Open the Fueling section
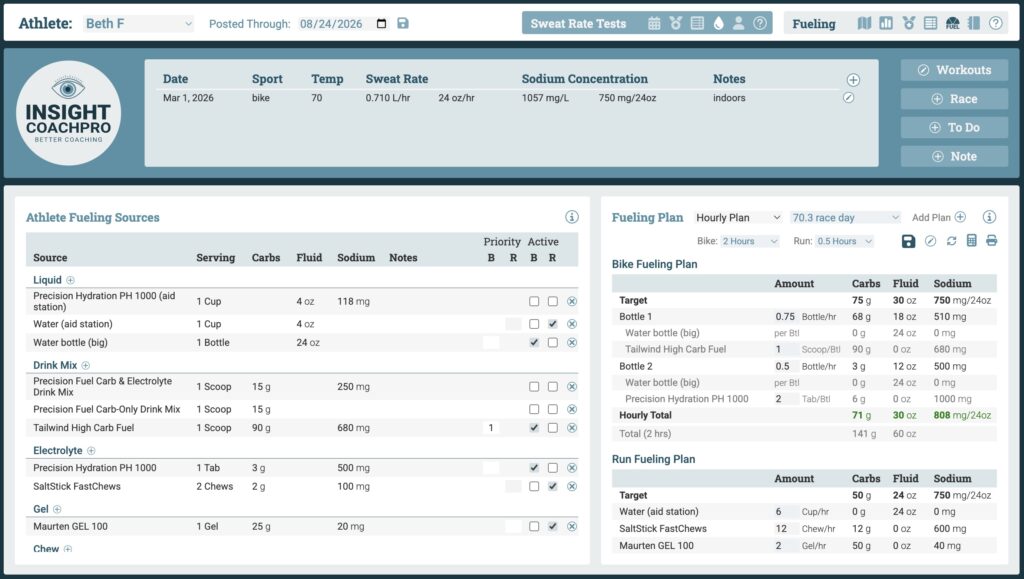The height and width of the screenshot is (579, 1024). coord(814,23)
